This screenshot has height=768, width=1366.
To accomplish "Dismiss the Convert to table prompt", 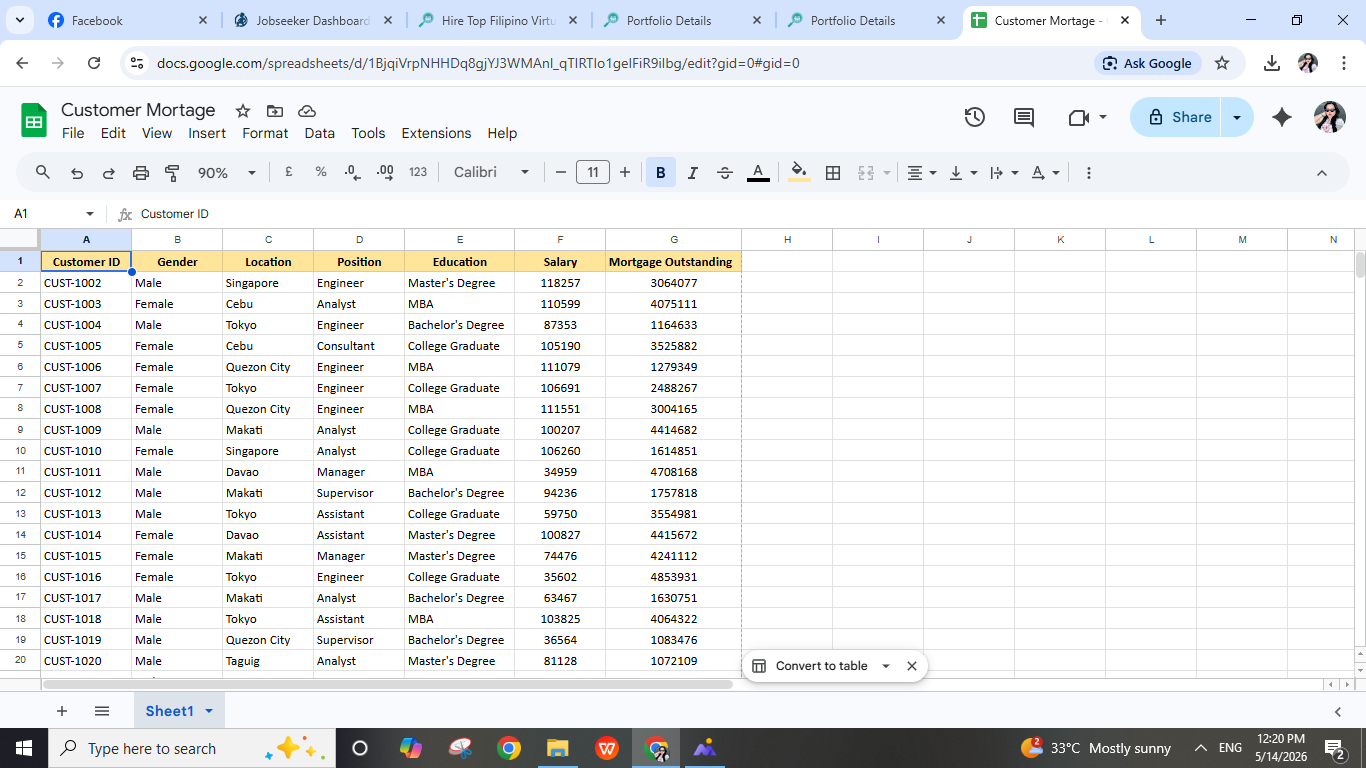I will click(912, 666).
